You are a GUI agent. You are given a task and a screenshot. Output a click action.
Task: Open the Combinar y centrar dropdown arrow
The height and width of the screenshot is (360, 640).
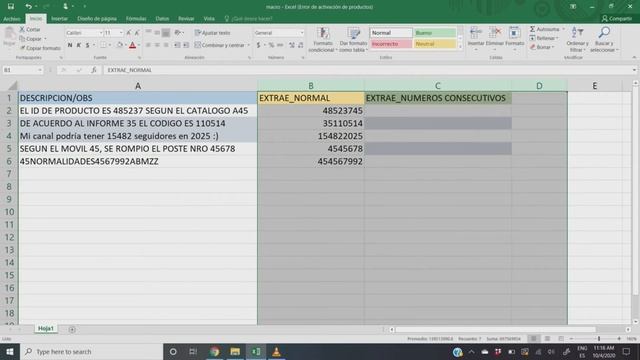[249, 45]
